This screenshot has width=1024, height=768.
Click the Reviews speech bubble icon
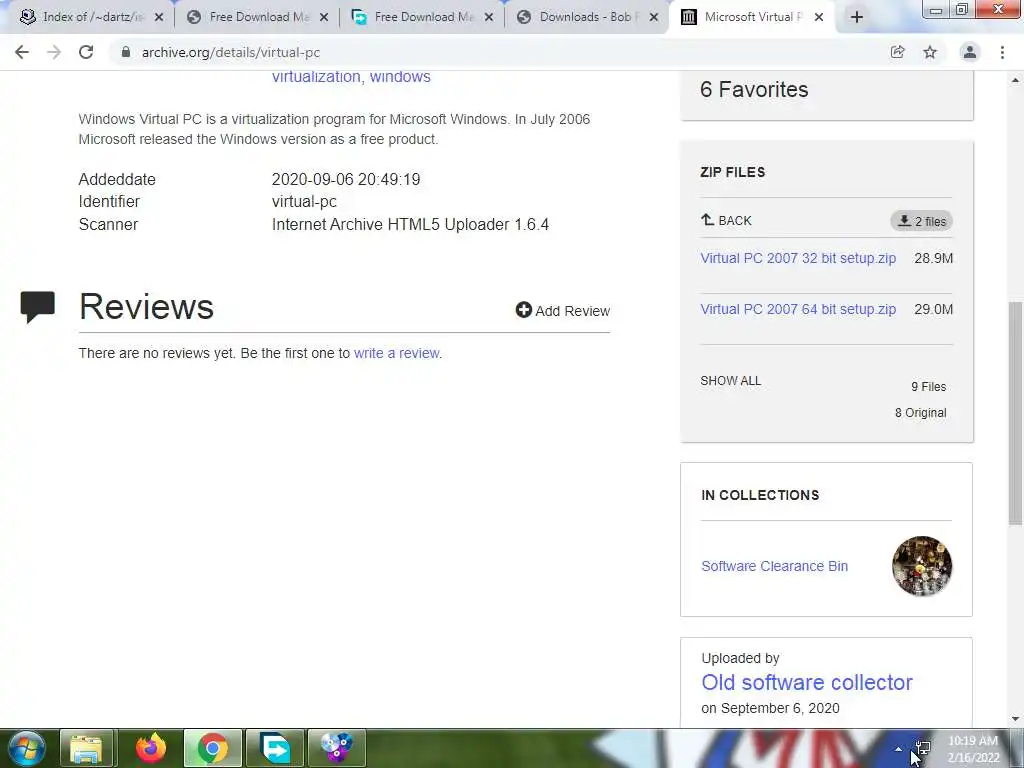pyautogui.click(x=37, y=307)
